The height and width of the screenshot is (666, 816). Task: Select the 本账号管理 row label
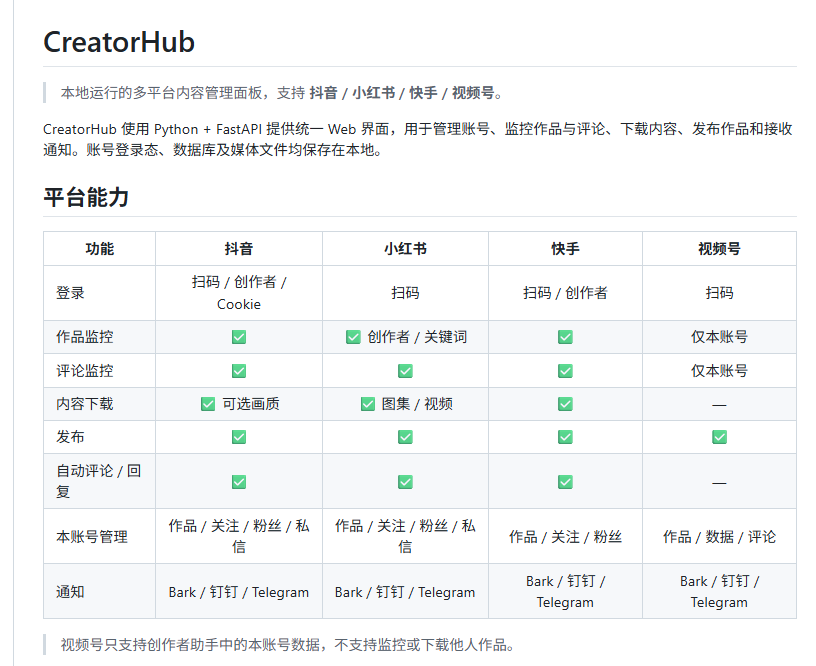tap(92, 536)
